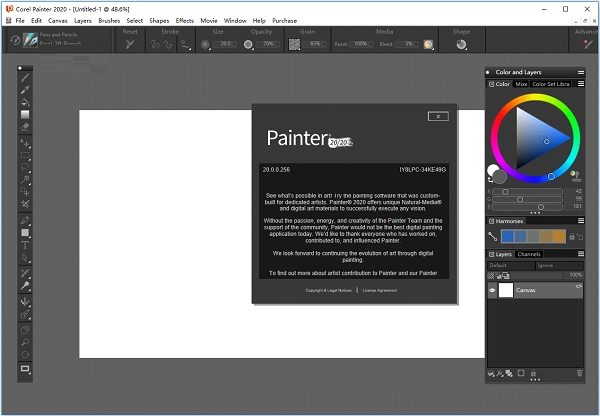Toggle the Layers panel checkbox
The width and height of the screenshot is (600, 416).
point(492,254)
